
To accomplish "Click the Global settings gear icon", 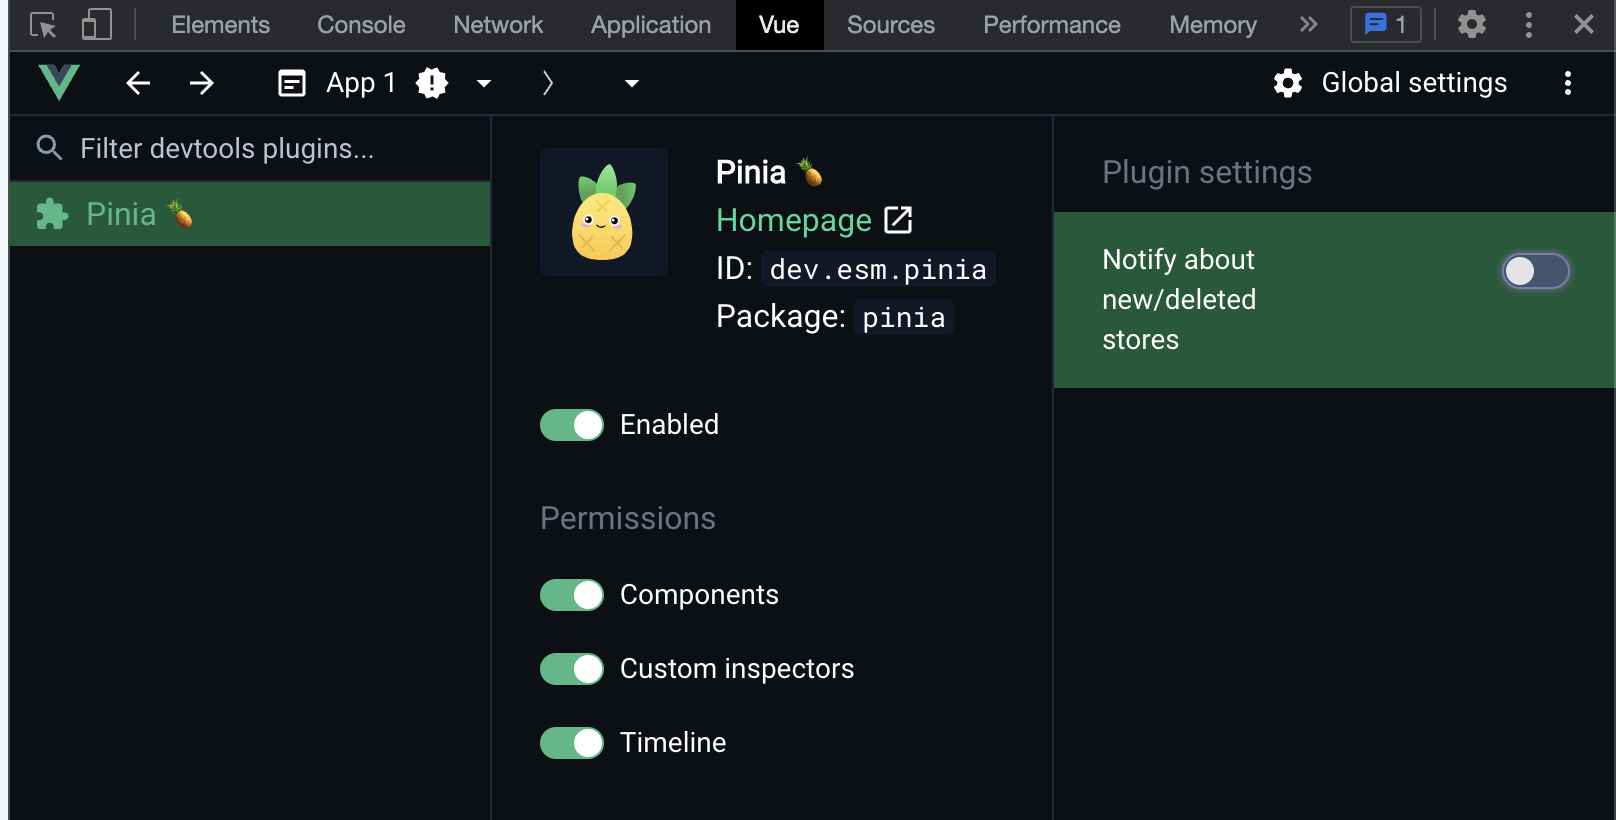I will [x=1288, y=83].
